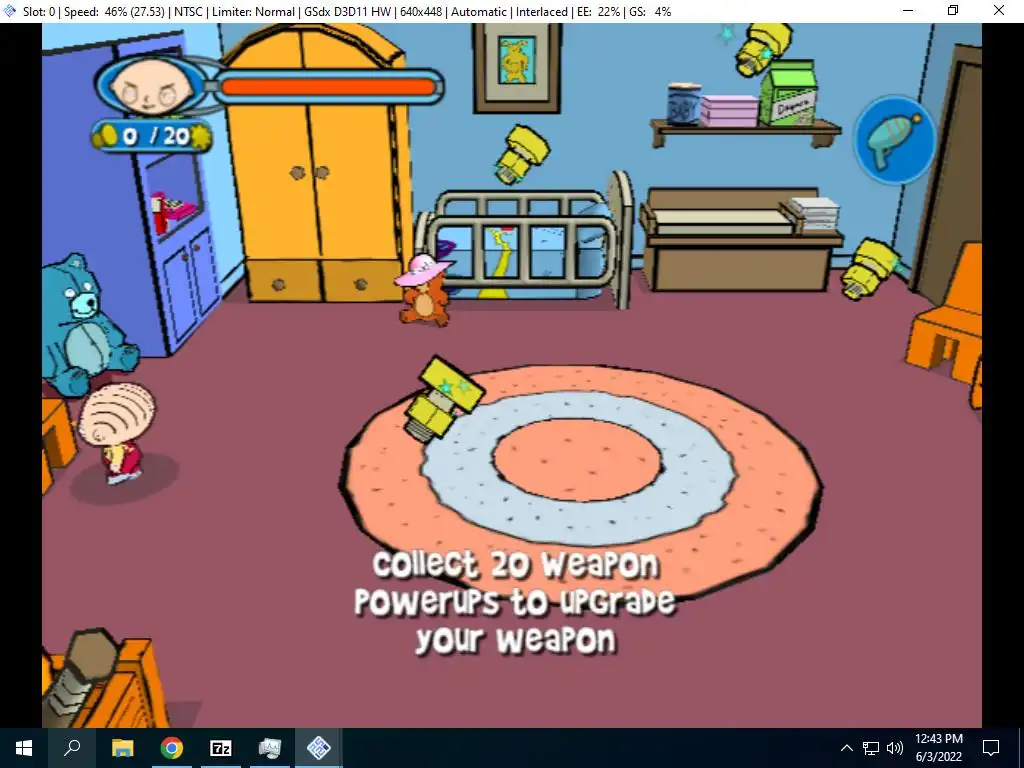Show hidden system tray icons
The height and width of the screenshot is (768, 1024).
point(846,748)
